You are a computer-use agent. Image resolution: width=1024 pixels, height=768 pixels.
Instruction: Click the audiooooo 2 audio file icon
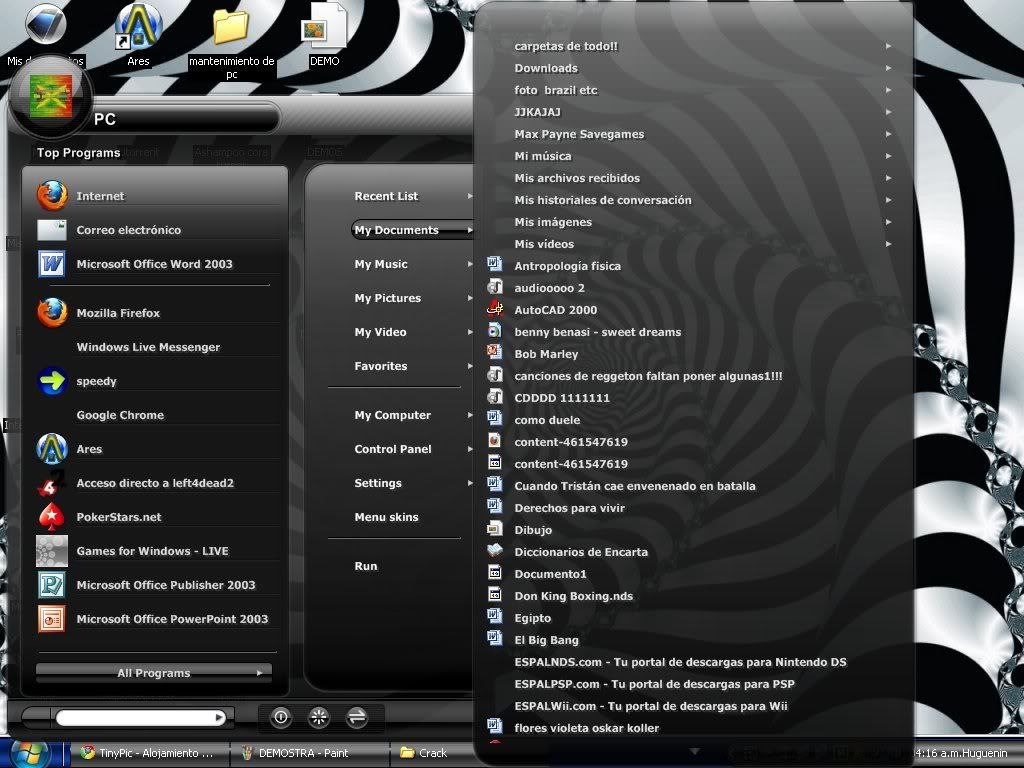coord(495,287)
